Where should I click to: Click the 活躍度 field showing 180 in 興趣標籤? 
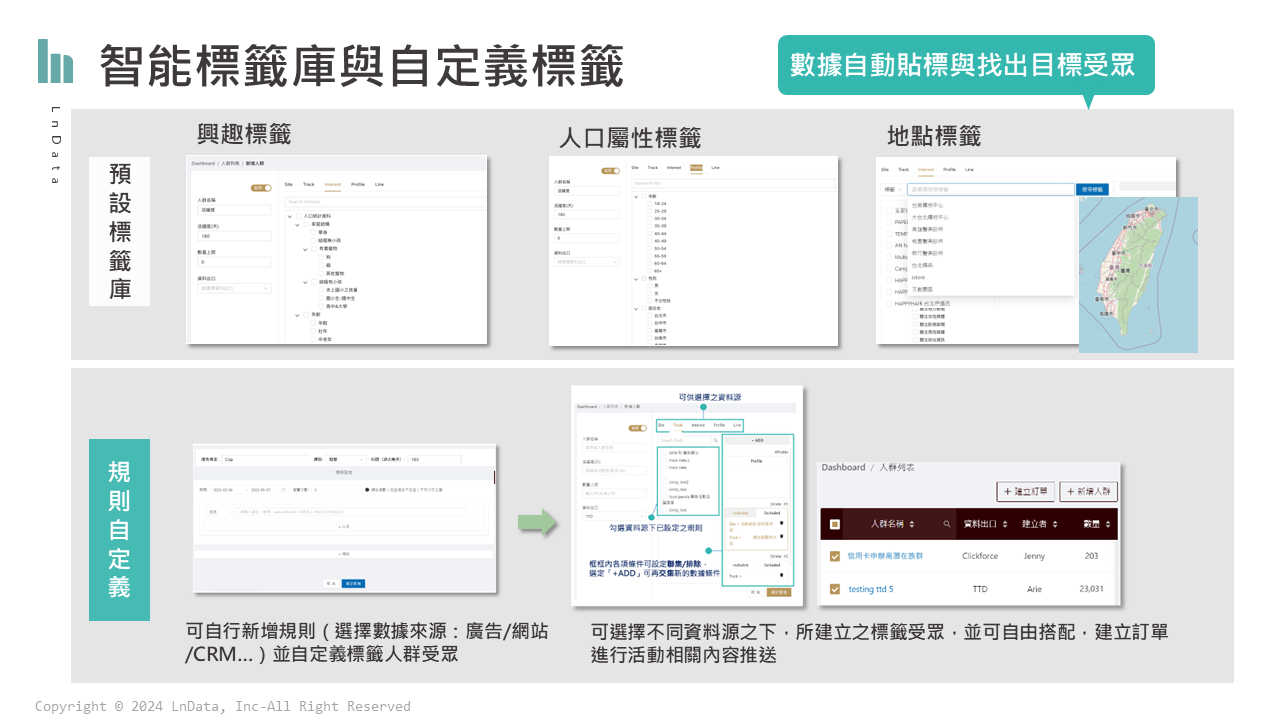pos(235,236)
